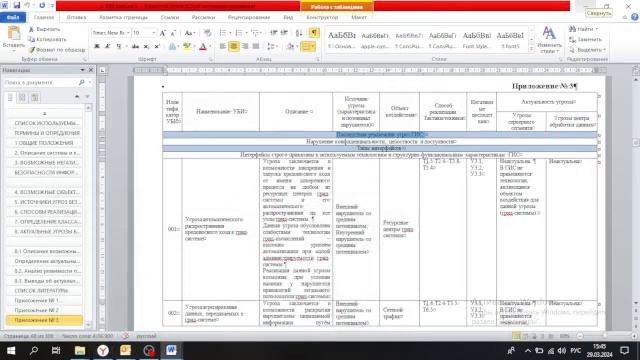Viewport: 640px width, 360px height.
Task: Close the Navigation pane
Action: 91,70
